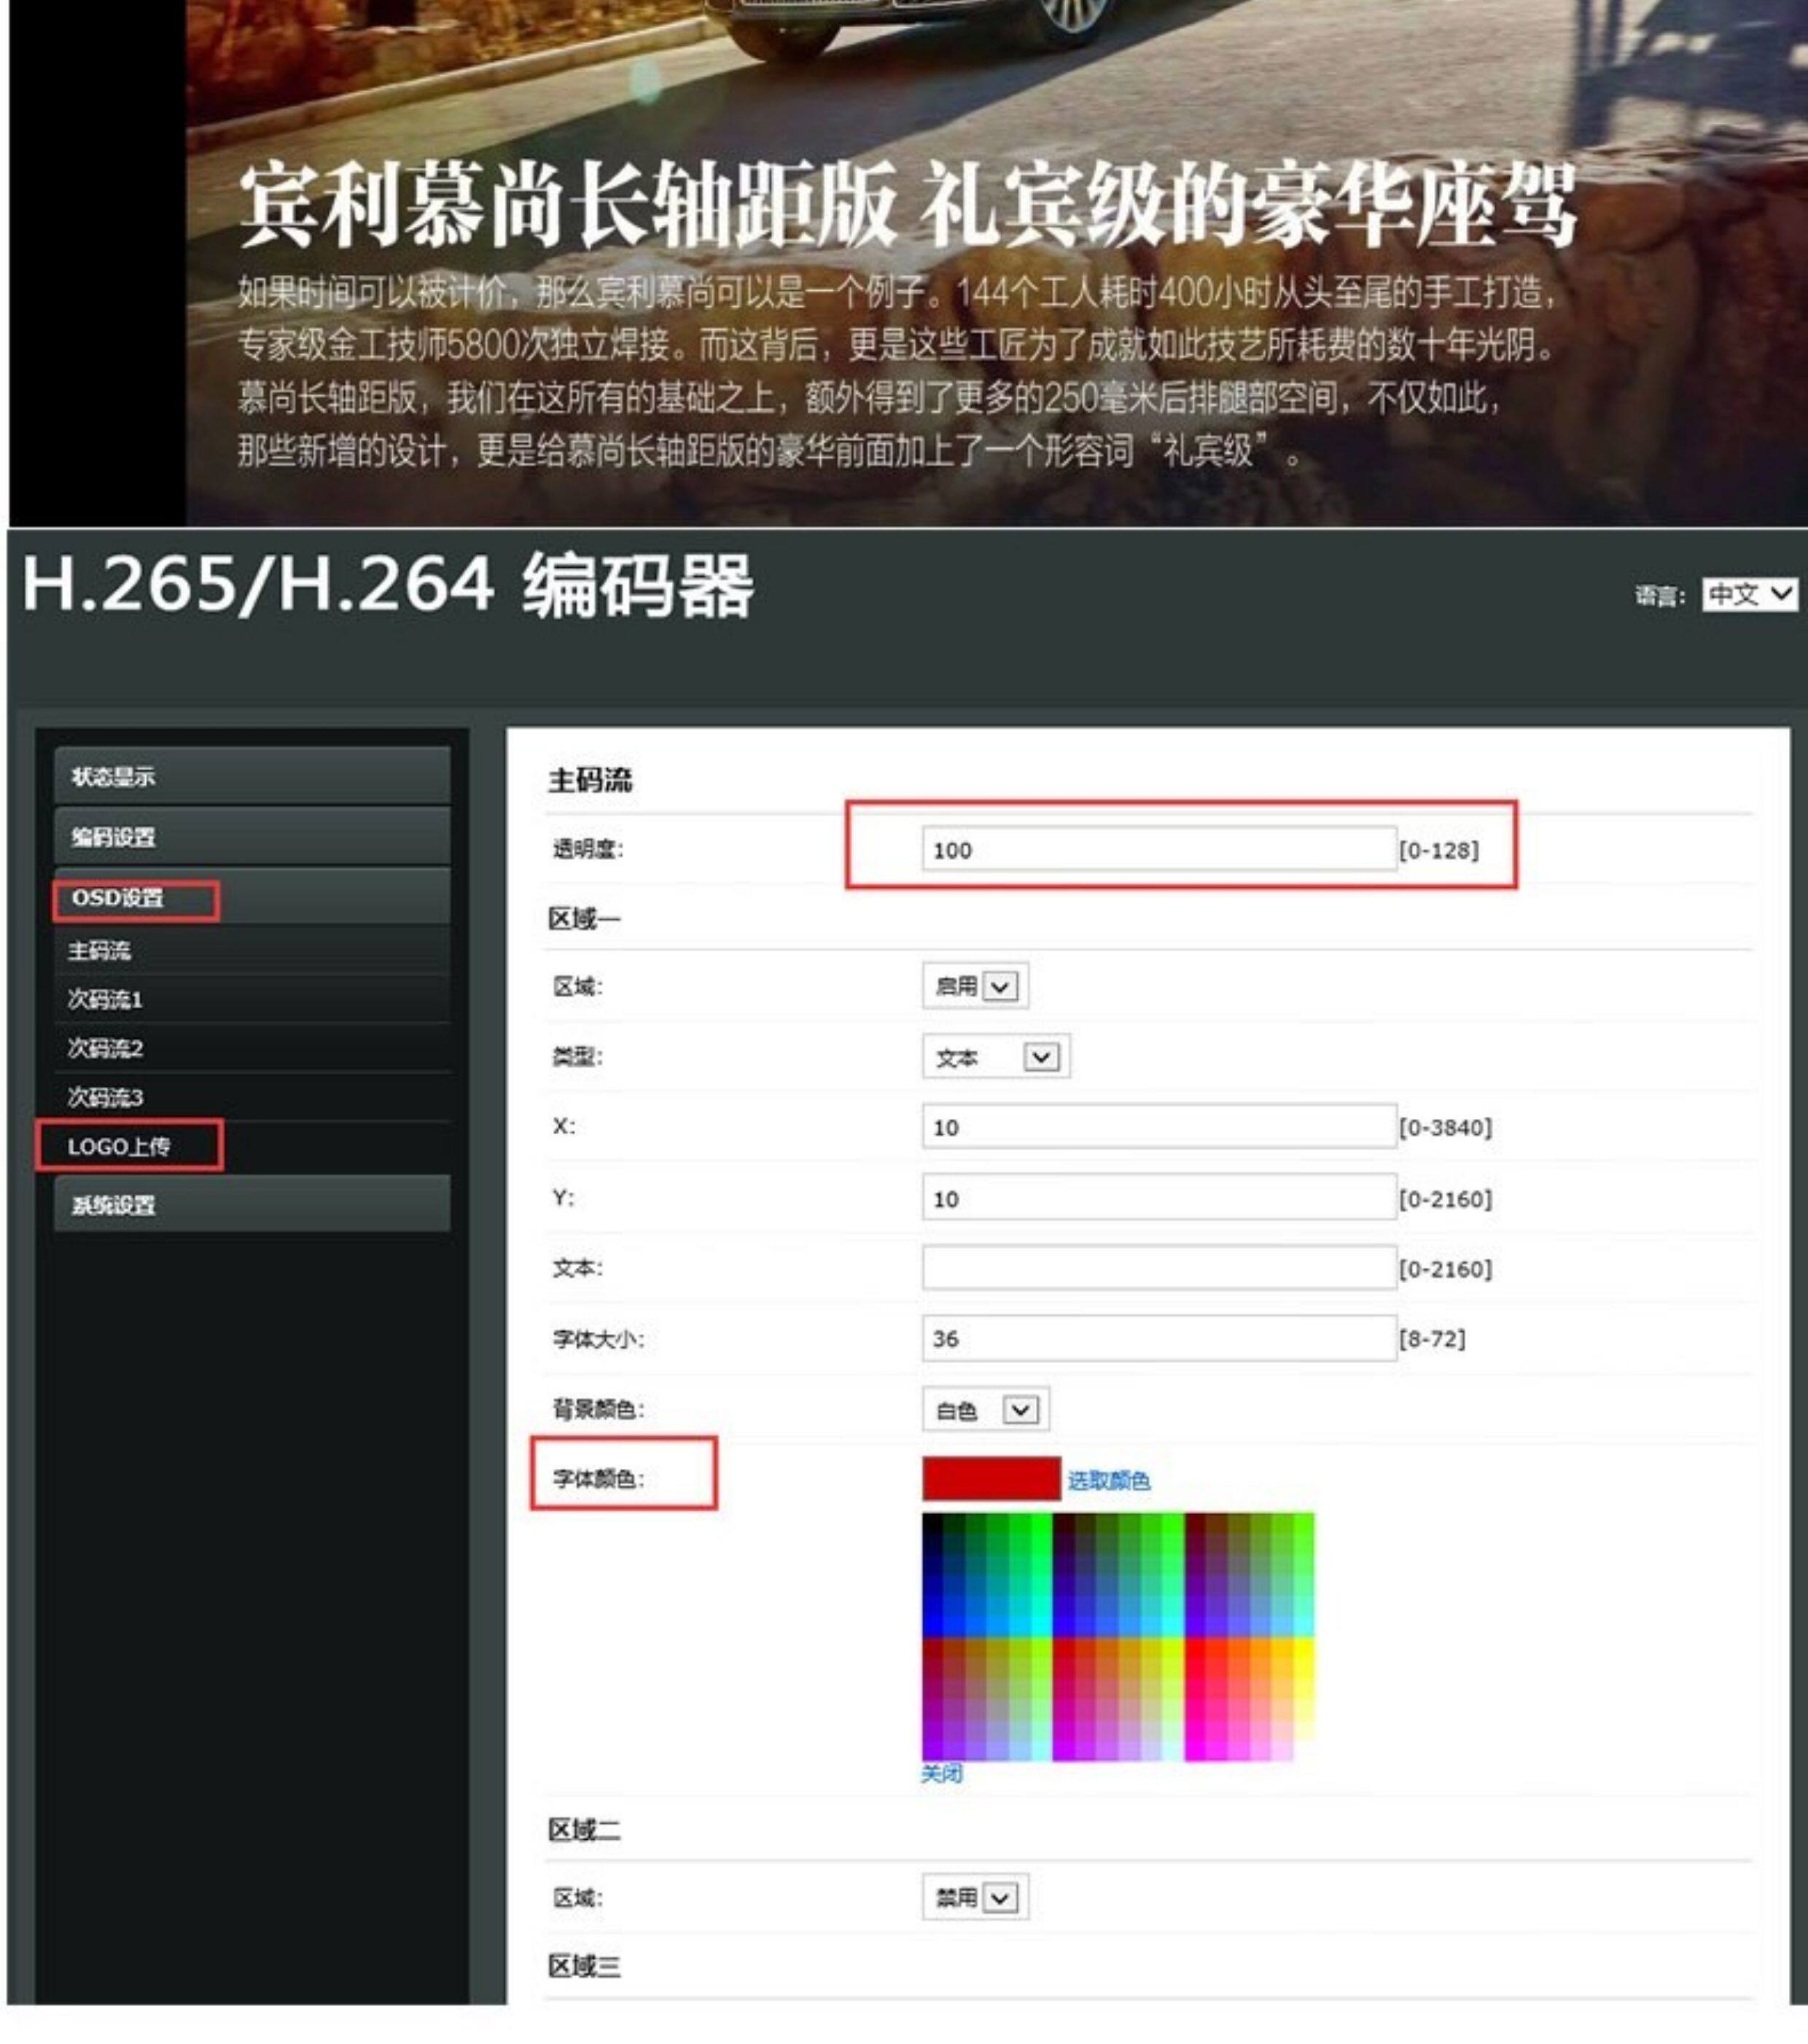
Task: Open the 系统设置 menu section
Action: click(x=252, y=1204)
